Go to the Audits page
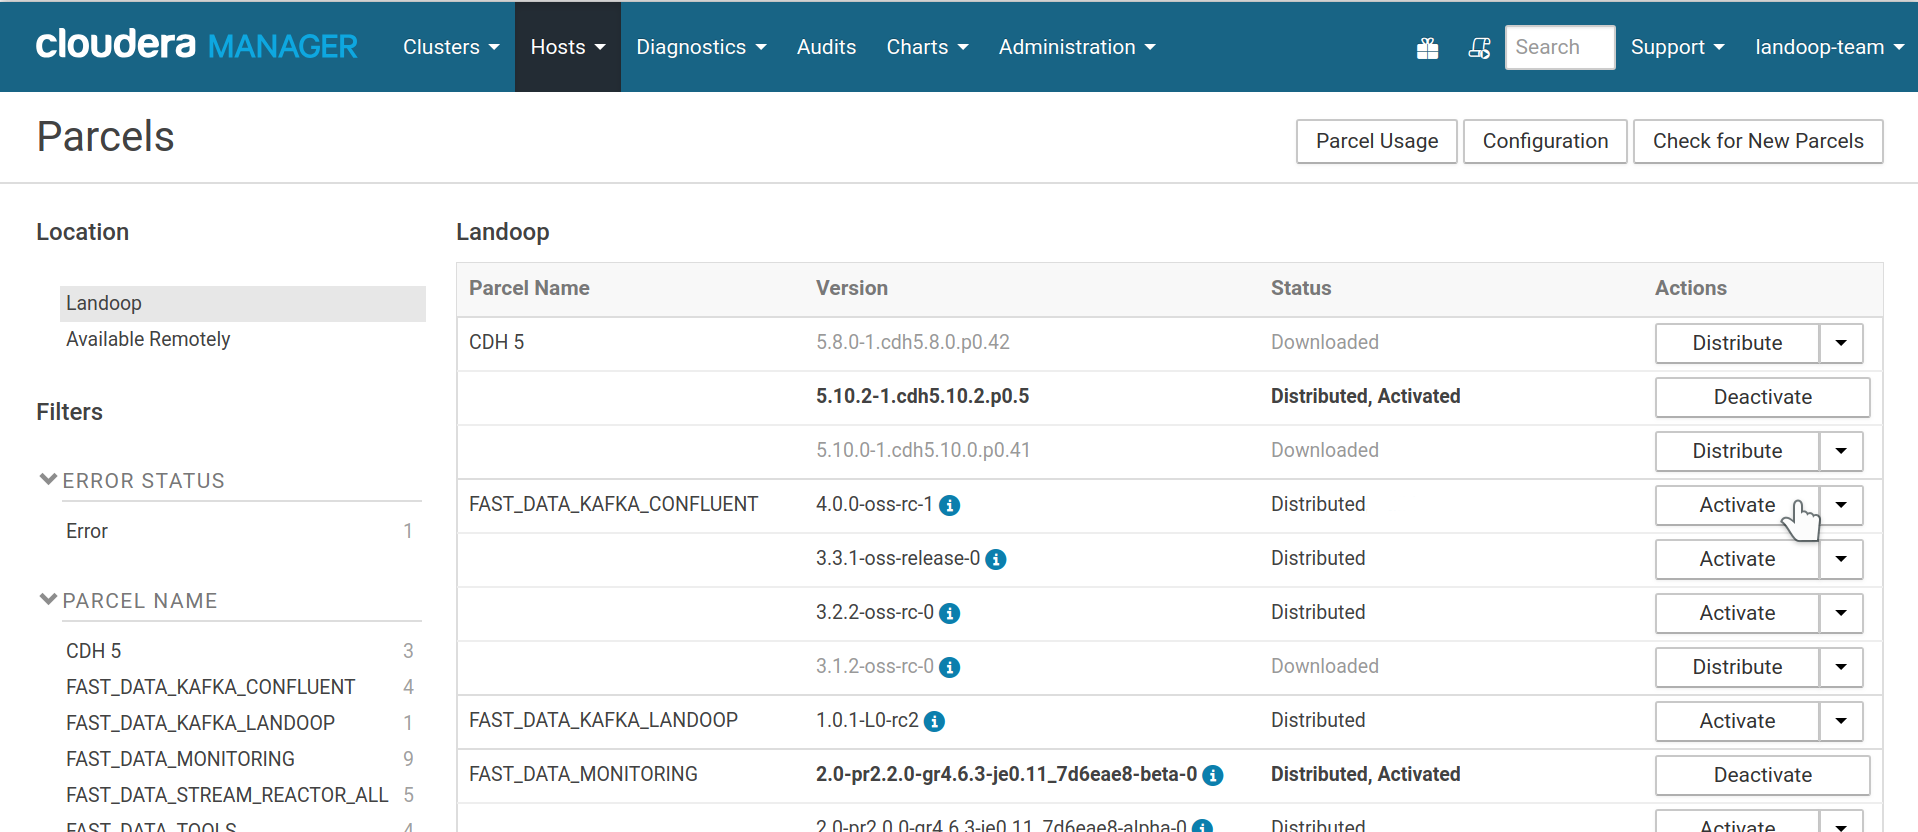1918x832 pixels. coord(826,47)
